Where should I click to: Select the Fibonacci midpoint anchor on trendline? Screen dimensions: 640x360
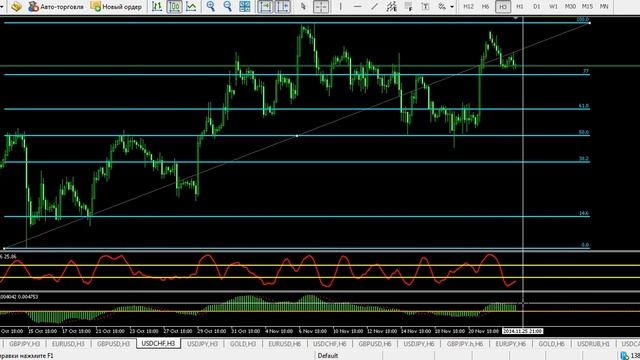(x=297, y=136)
